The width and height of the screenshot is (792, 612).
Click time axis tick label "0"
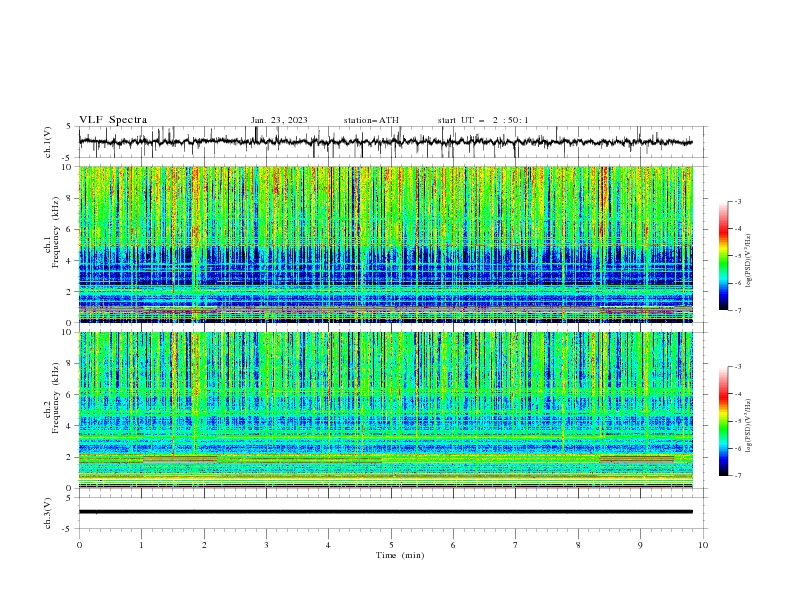[x=79, y=545]
